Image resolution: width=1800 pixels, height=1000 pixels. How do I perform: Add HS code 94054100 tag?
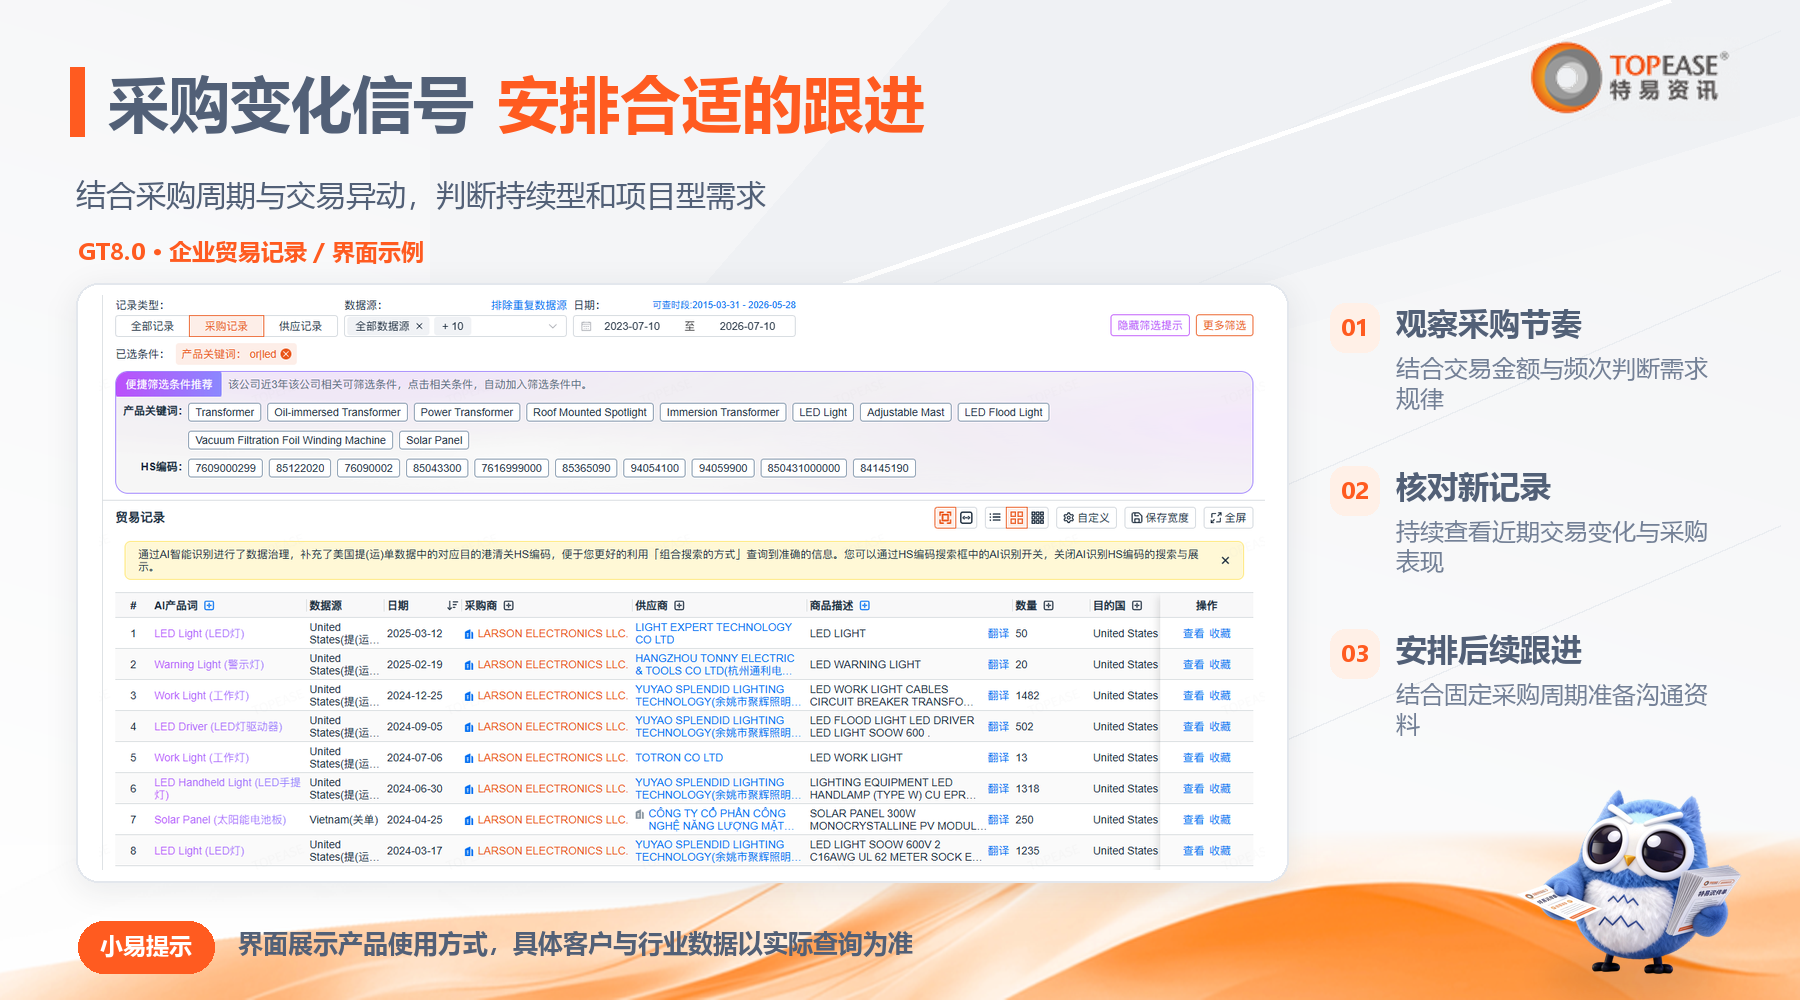[x=654, y=468]
